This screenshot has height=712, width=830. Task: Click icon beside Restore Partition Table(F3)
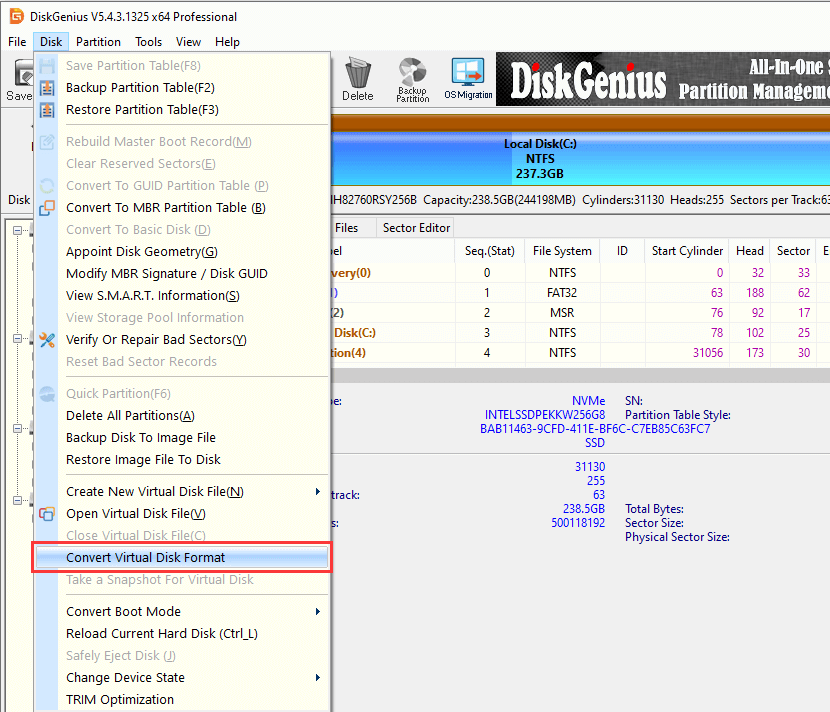tap(47, 110)
